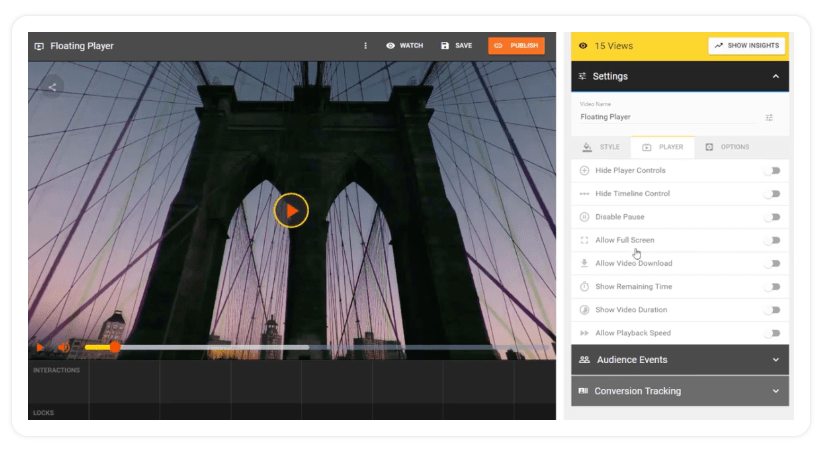This screenshot has height=449, width=826.
Task: Open the three-dot more options menu
Action: (365, 46)
